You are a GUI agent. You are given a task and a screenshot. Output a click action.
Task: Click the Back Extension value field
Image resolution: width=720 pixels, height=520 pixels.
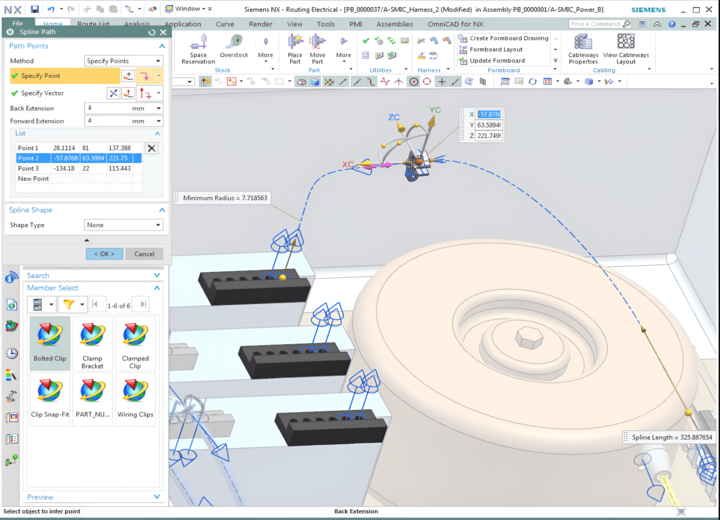pos(108,108)
